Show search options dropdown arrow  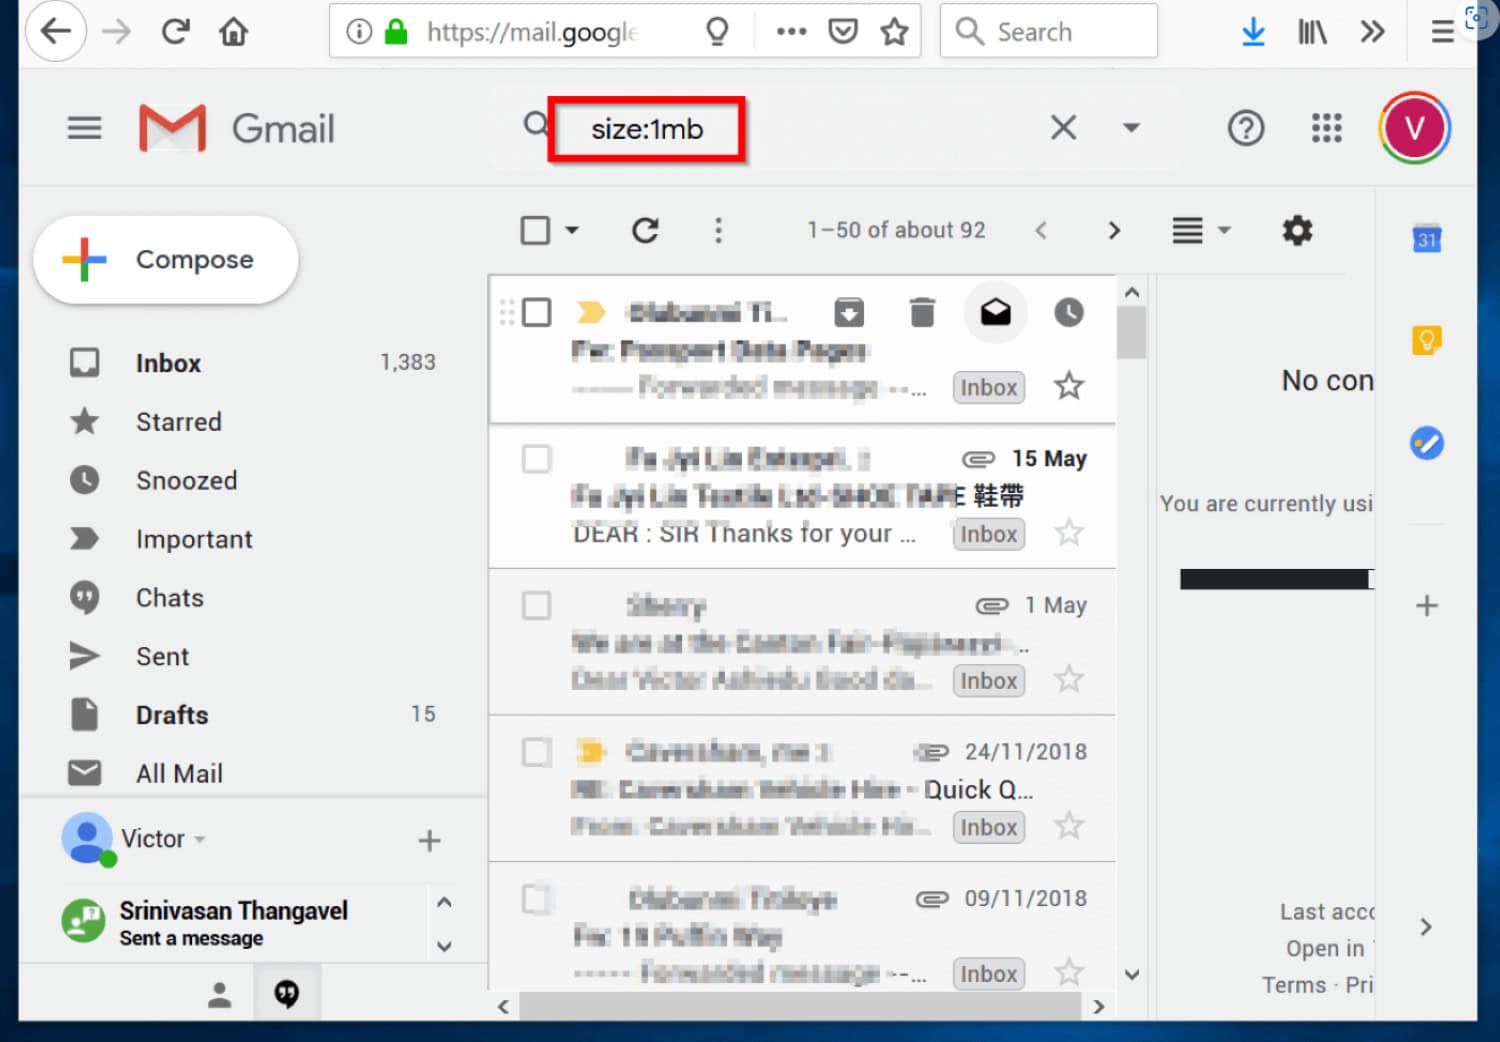(x=1131, y=127)
